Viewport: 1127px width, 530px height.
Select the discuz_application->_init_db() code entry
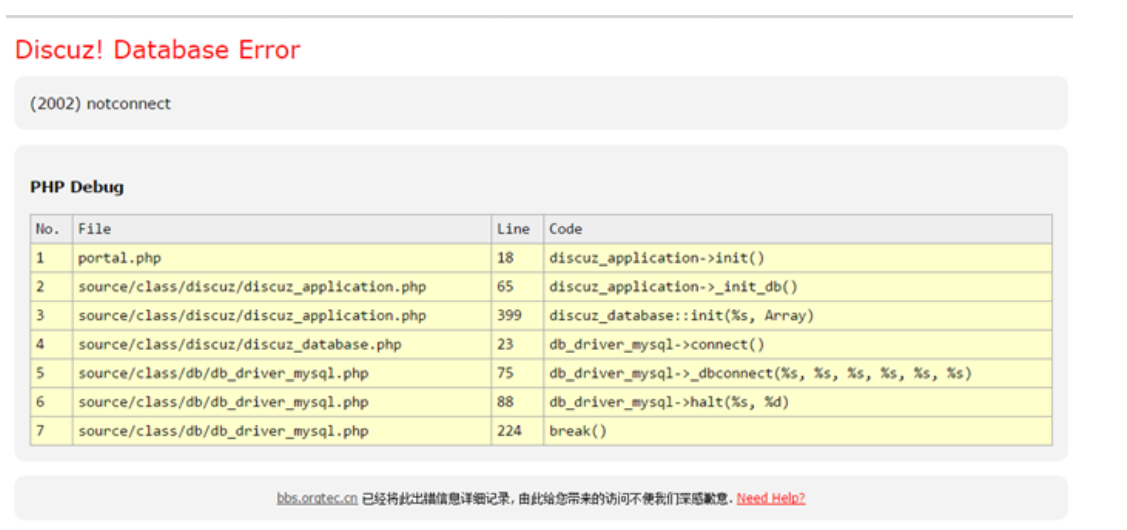(673, 287)
